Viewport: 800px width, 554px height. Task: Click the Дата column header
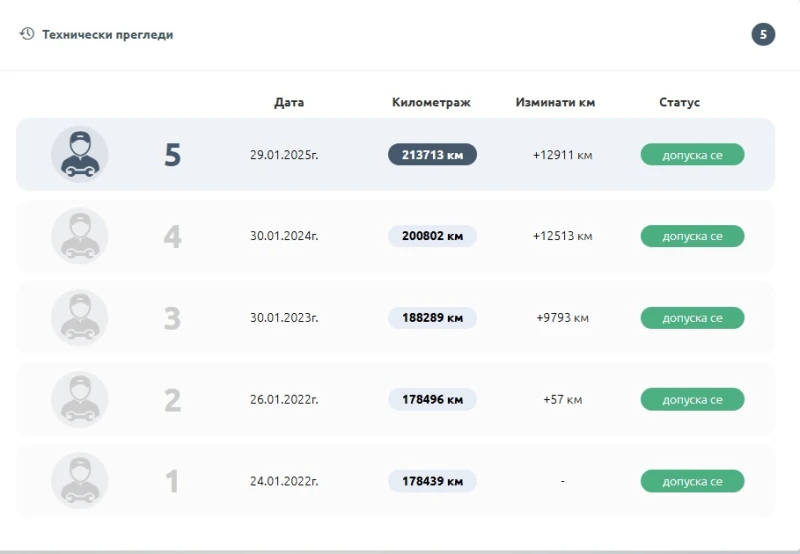(289, 102)
